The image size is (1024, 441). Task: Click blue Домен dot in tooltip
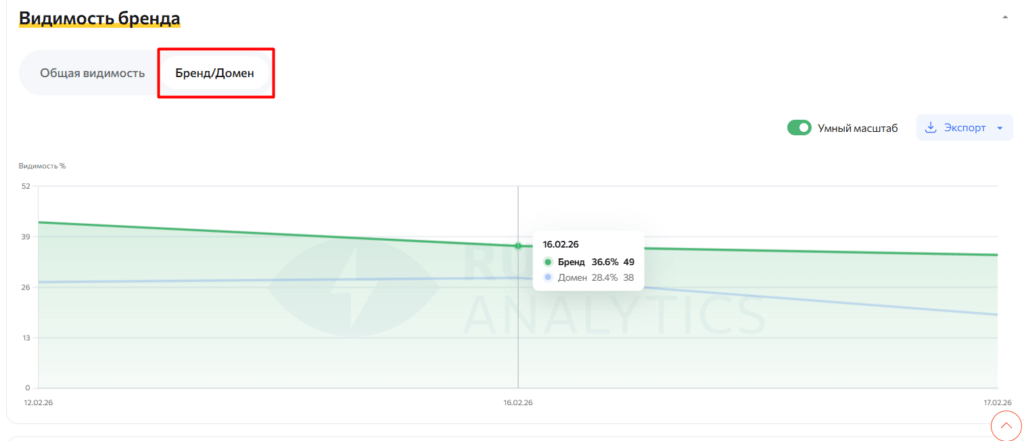547,277
